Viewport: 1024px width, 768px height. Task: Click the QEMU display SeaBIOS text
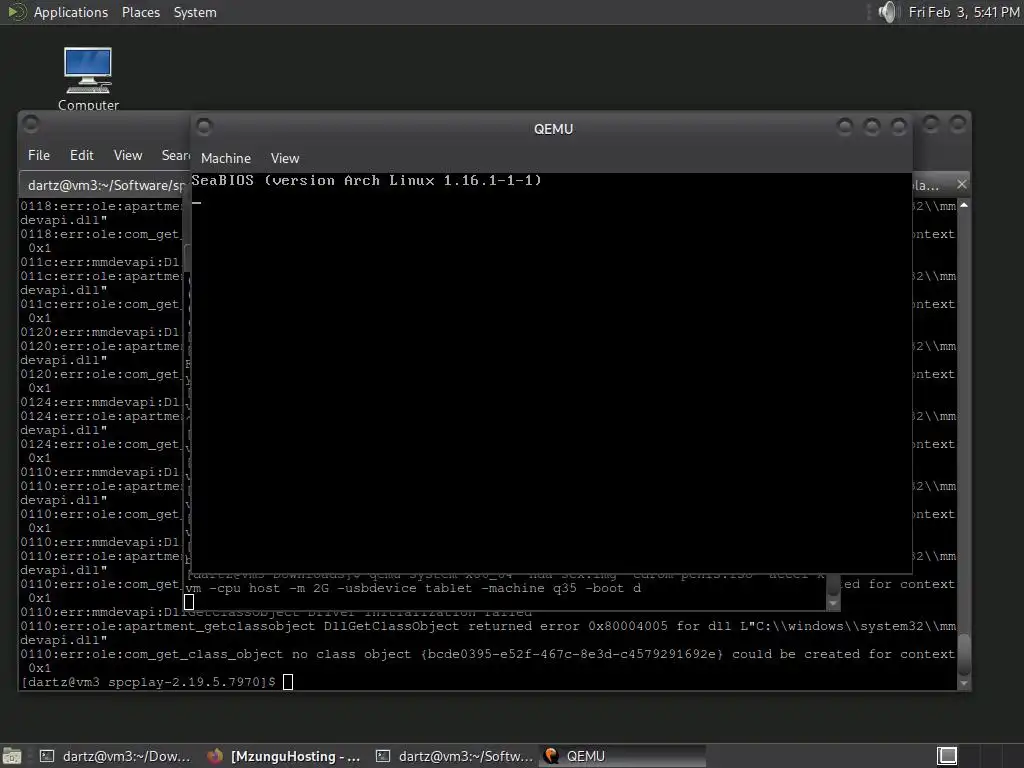[366, 180]
